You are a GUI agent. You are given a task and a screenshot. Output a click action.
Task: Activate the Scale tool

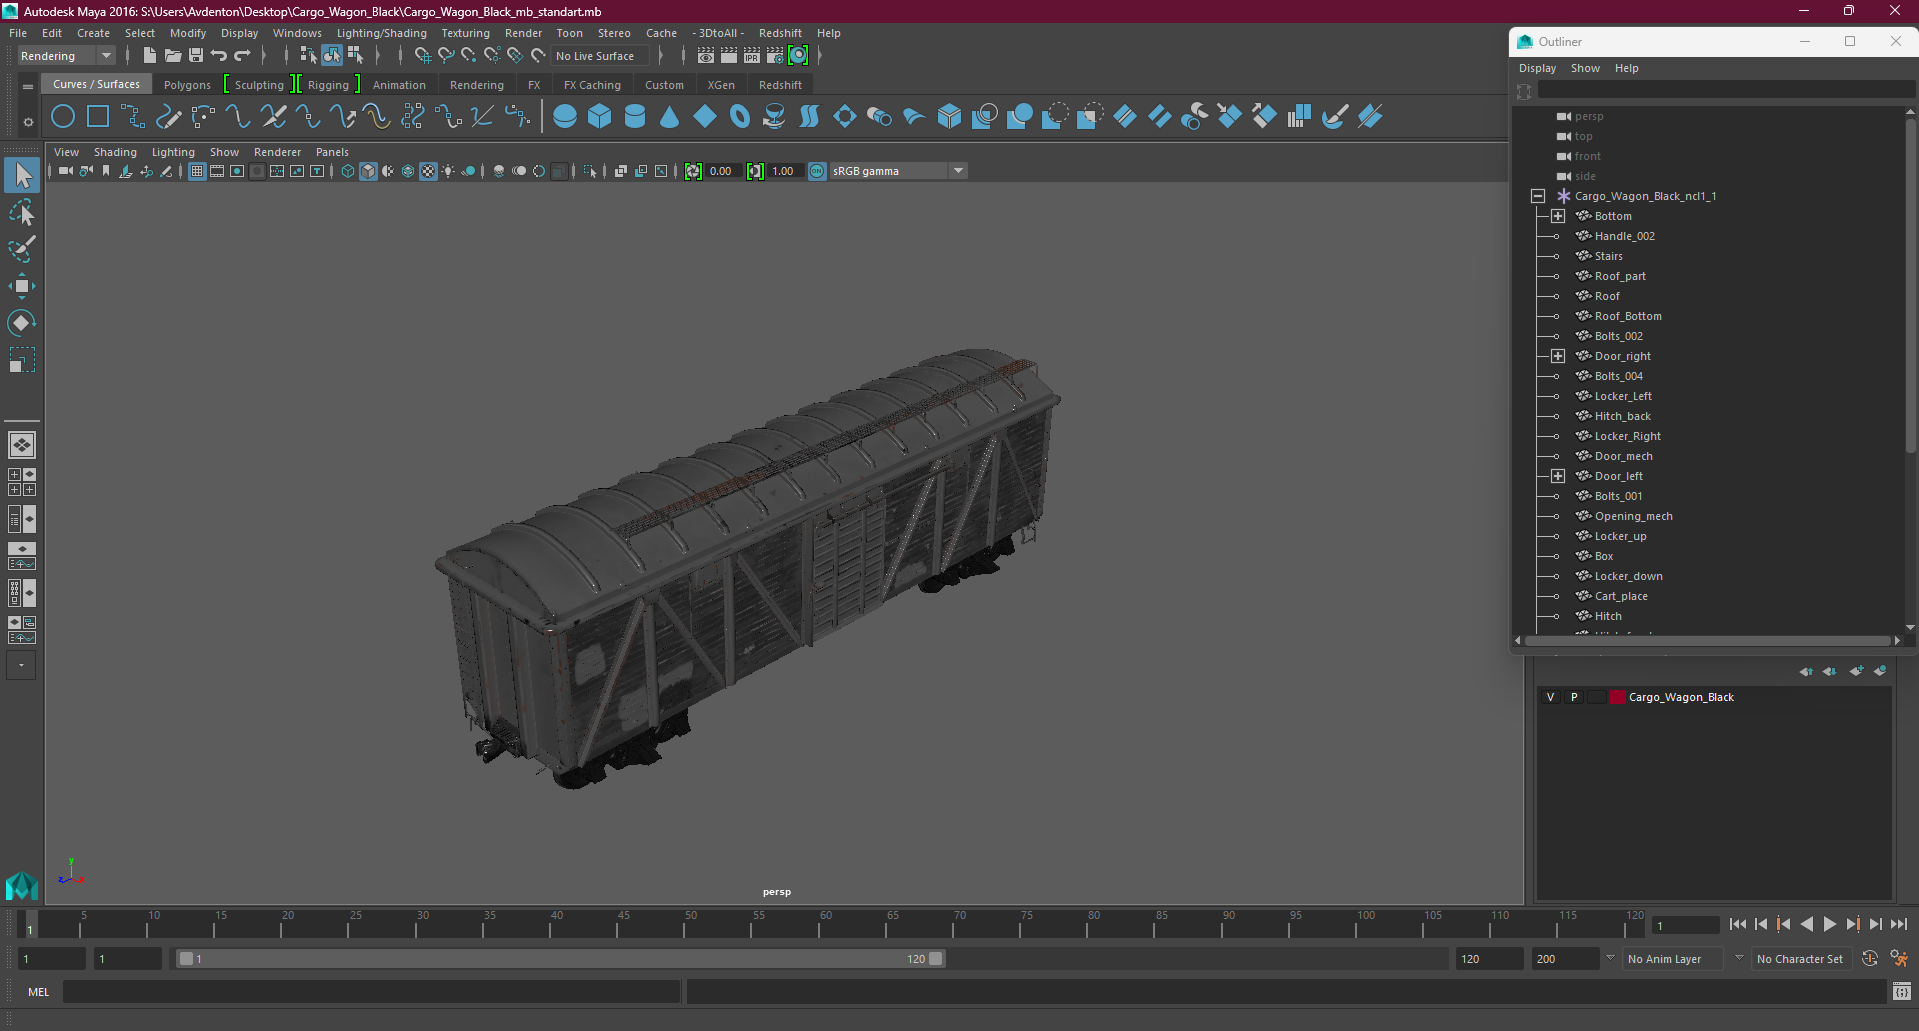pos(22,359)
